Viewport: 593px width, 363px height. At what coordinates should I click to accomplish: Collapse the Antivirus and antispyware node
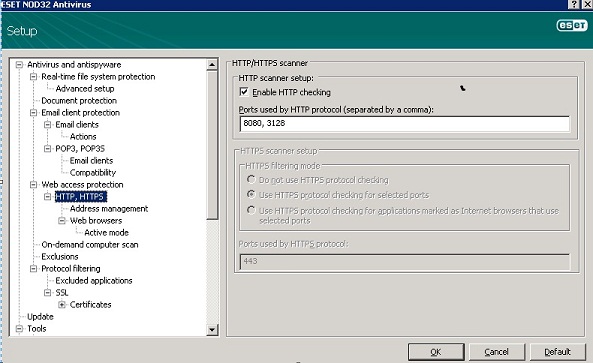tap(19, 65)
